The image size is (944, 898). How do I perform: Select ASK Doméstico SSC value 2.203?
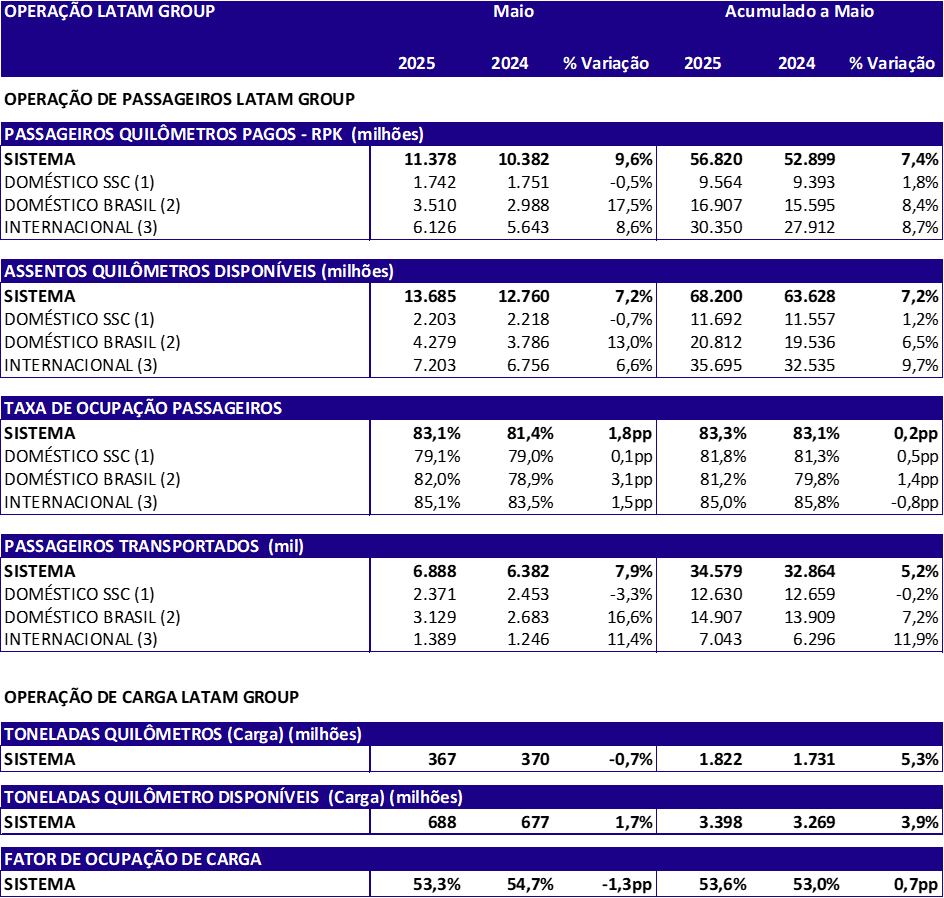(x=435, y=320)
